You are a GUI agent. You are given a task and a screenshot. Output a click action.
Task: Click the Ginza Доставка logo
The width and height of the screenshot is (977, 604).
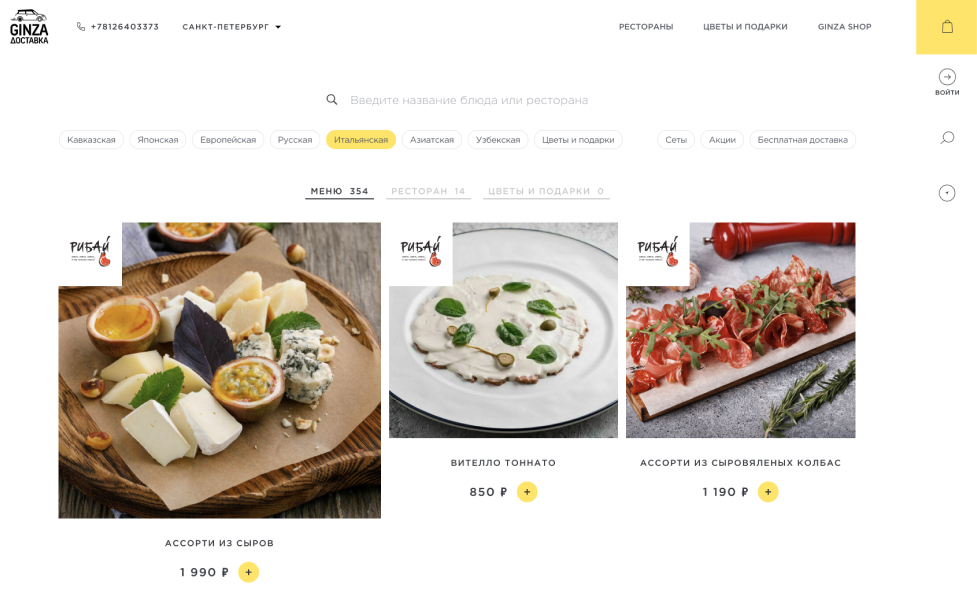coord(29,27)
